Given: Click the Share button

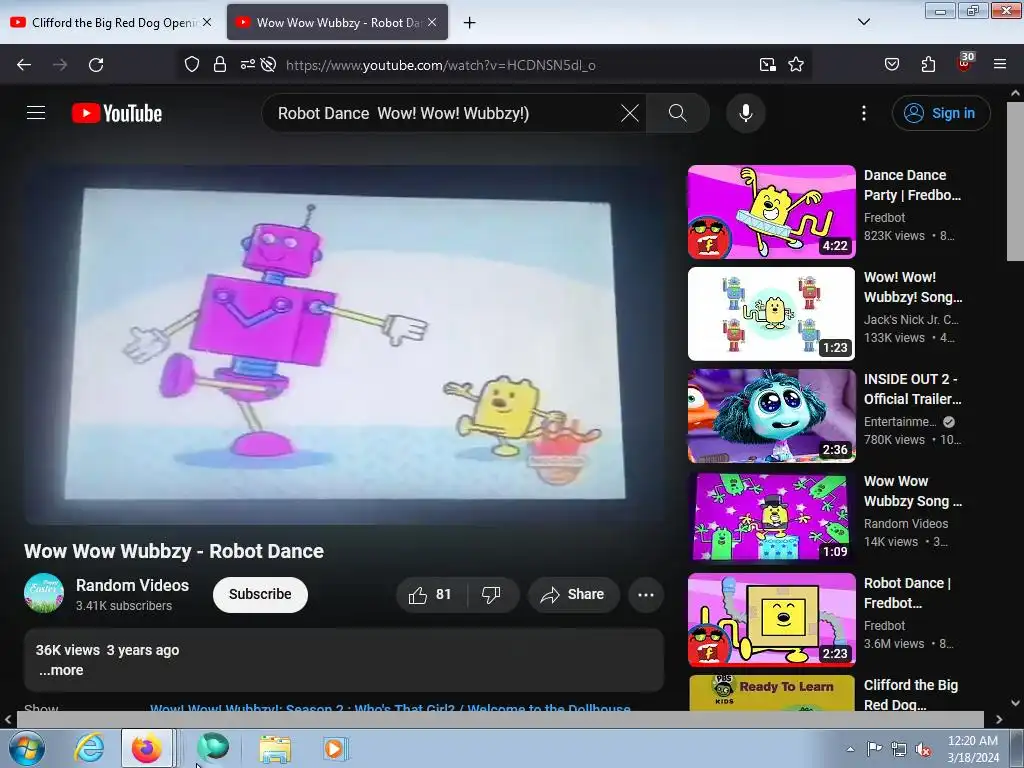Looking at the screenshot, I should pyautogui.click(x=573, y=594).
